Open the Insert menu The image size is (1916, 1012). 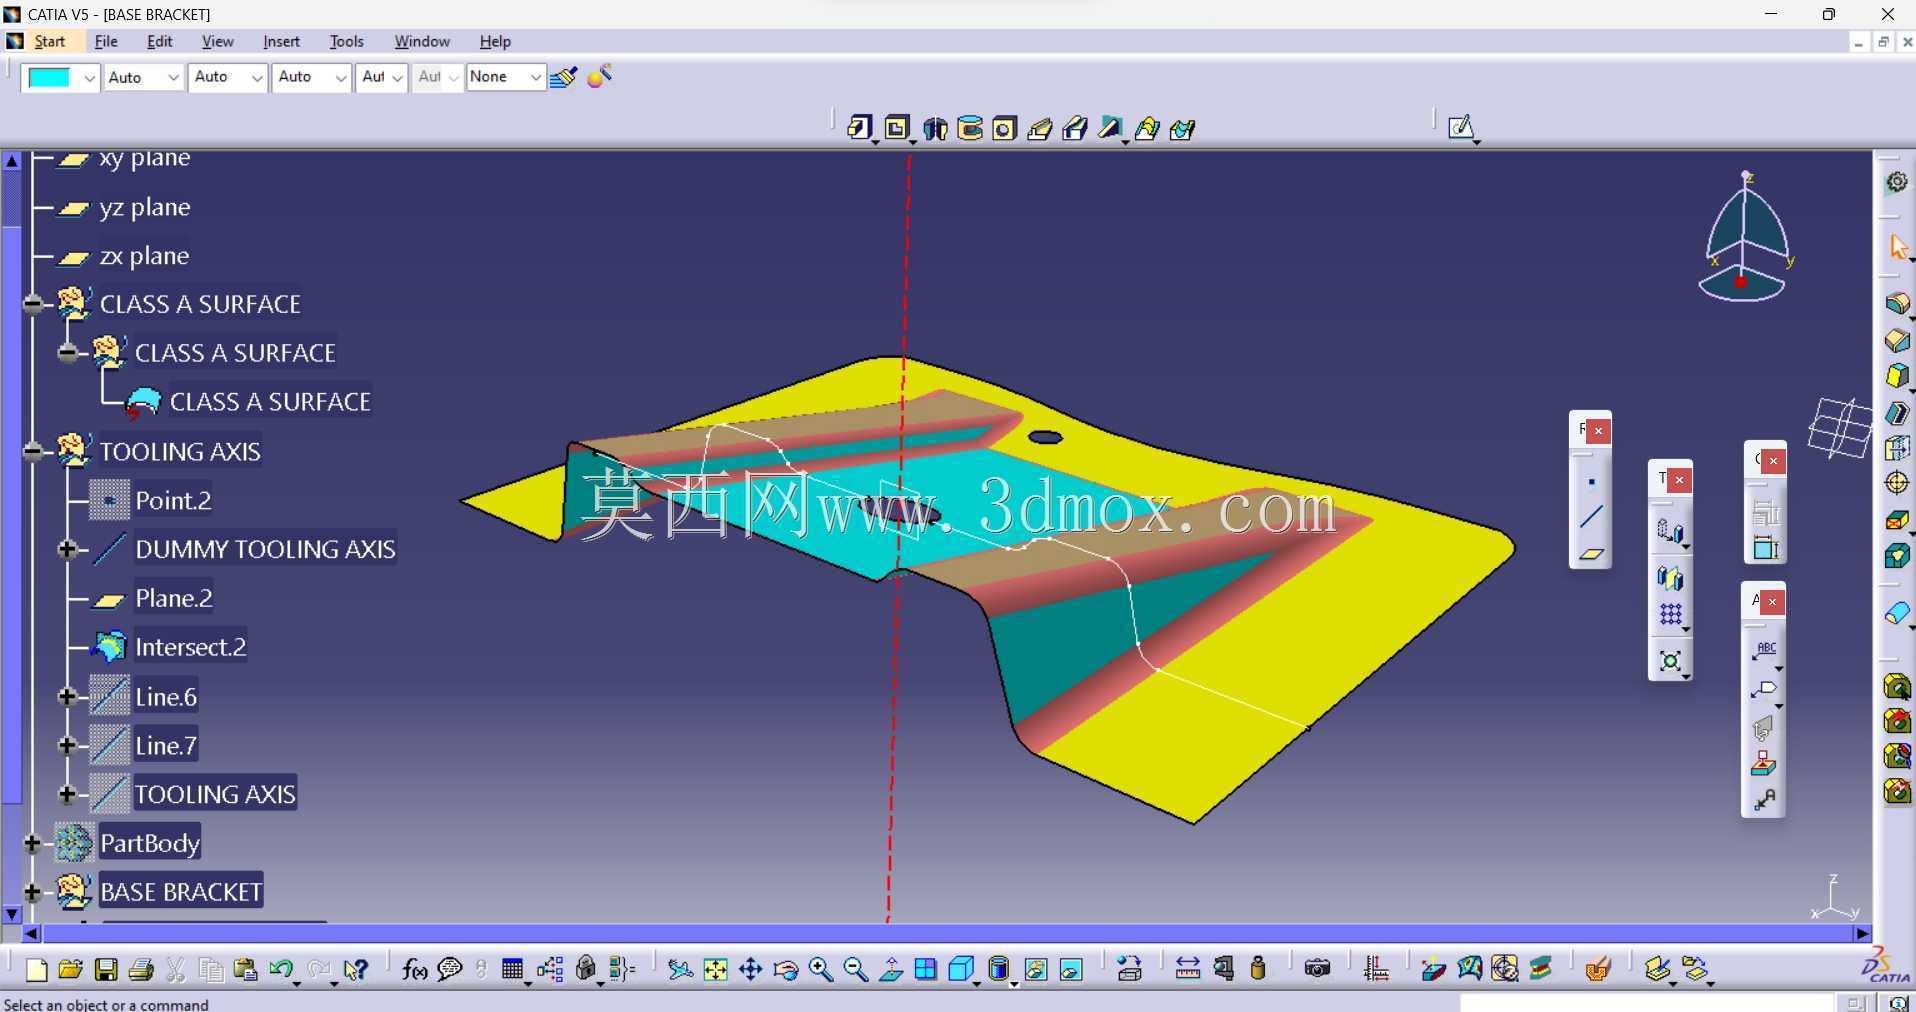pyautogui.click(x=281, y=41)
